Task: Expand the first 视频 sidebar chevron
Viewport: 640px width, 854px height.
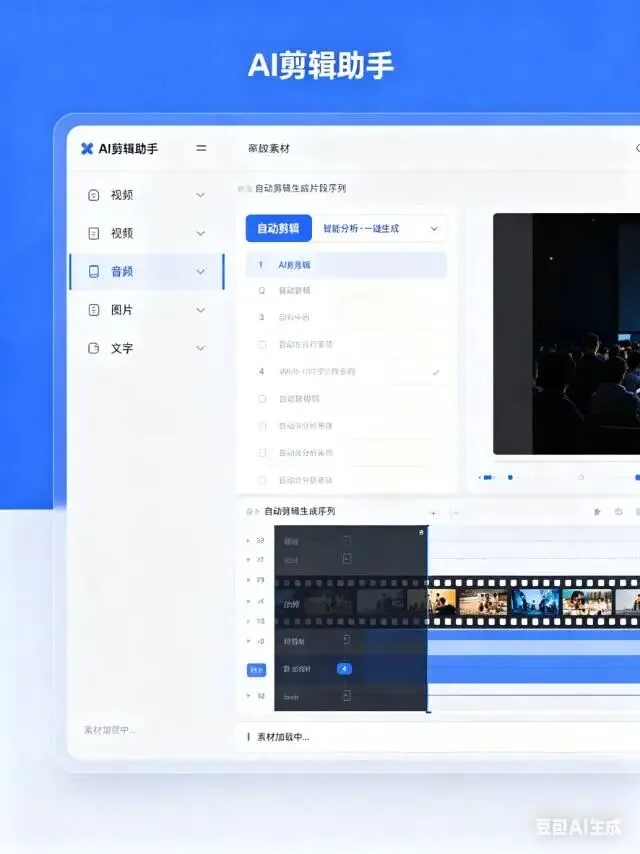Action: pyautogui.click(x=200, y=195)
